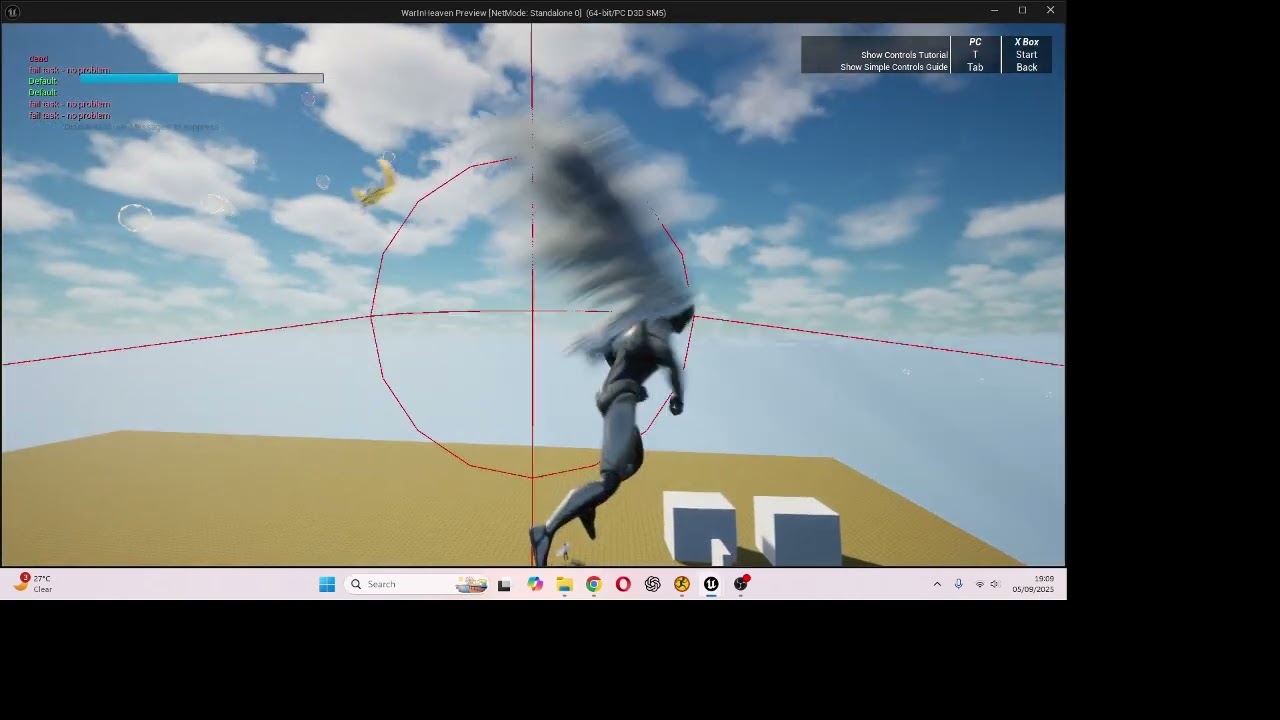The height and width of the screenshot is (720, 1280).
Task: Open the dark round icon with red badge
Action: (741, 584)
